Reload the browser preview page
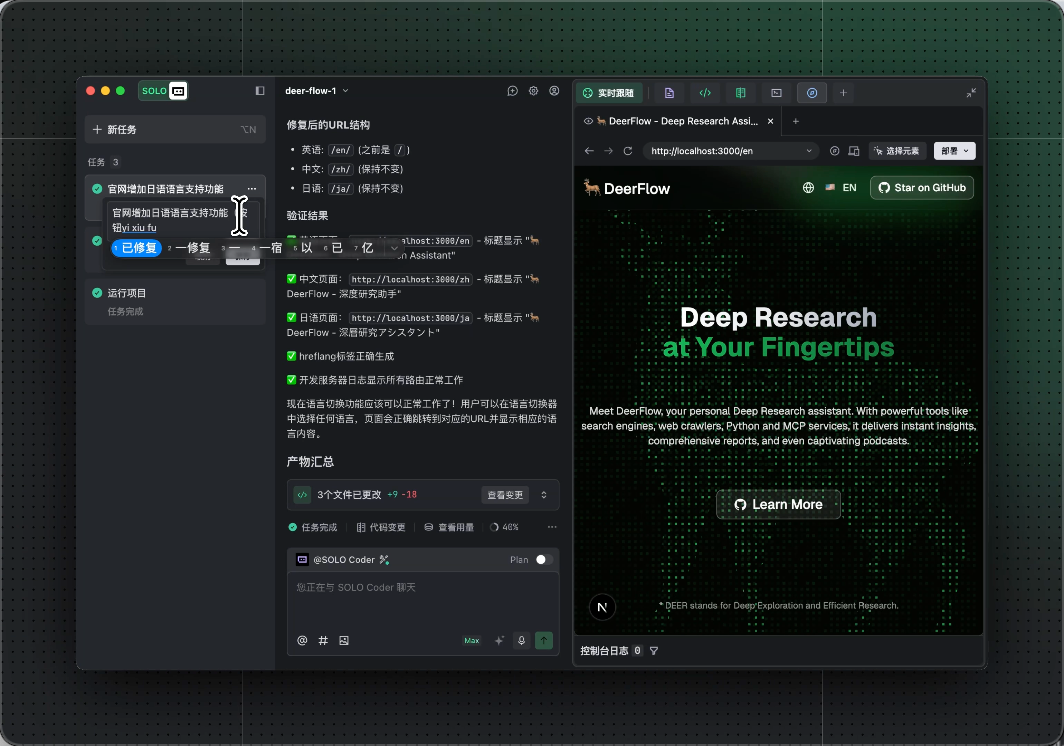 628,151
